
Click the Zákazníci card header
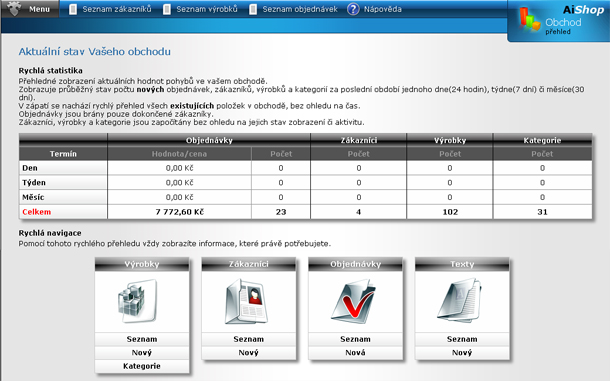click(x=249, y=264)
